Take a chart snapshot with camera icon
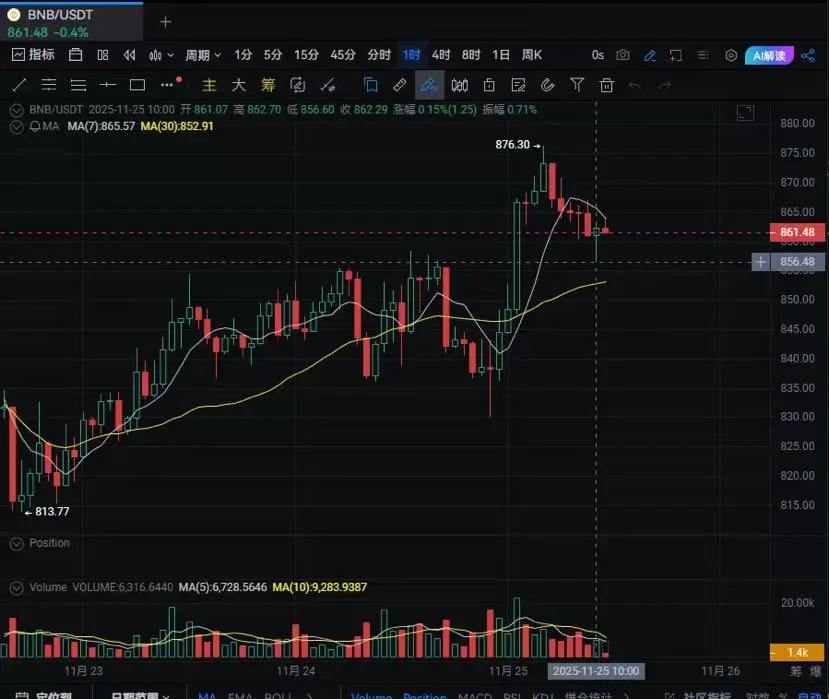The height and width of the screenshot is (699, 829). point(623,55)
